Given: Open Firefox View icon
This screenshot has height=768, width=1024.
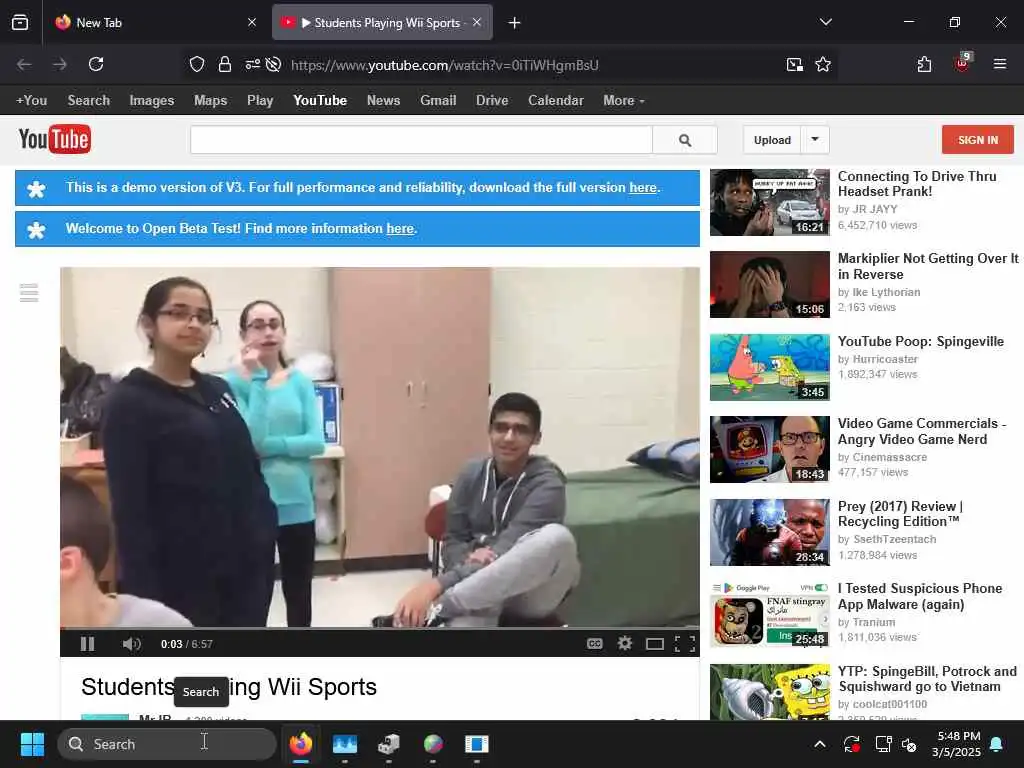Looking at the screenshot, I should click(20, 23).
